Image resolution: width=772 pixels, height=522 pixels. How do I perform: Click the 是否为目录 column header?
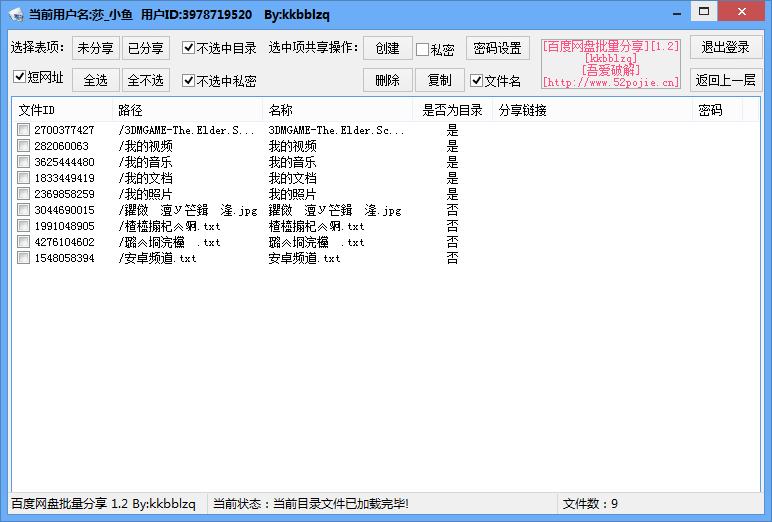click(x=452, y=110)
